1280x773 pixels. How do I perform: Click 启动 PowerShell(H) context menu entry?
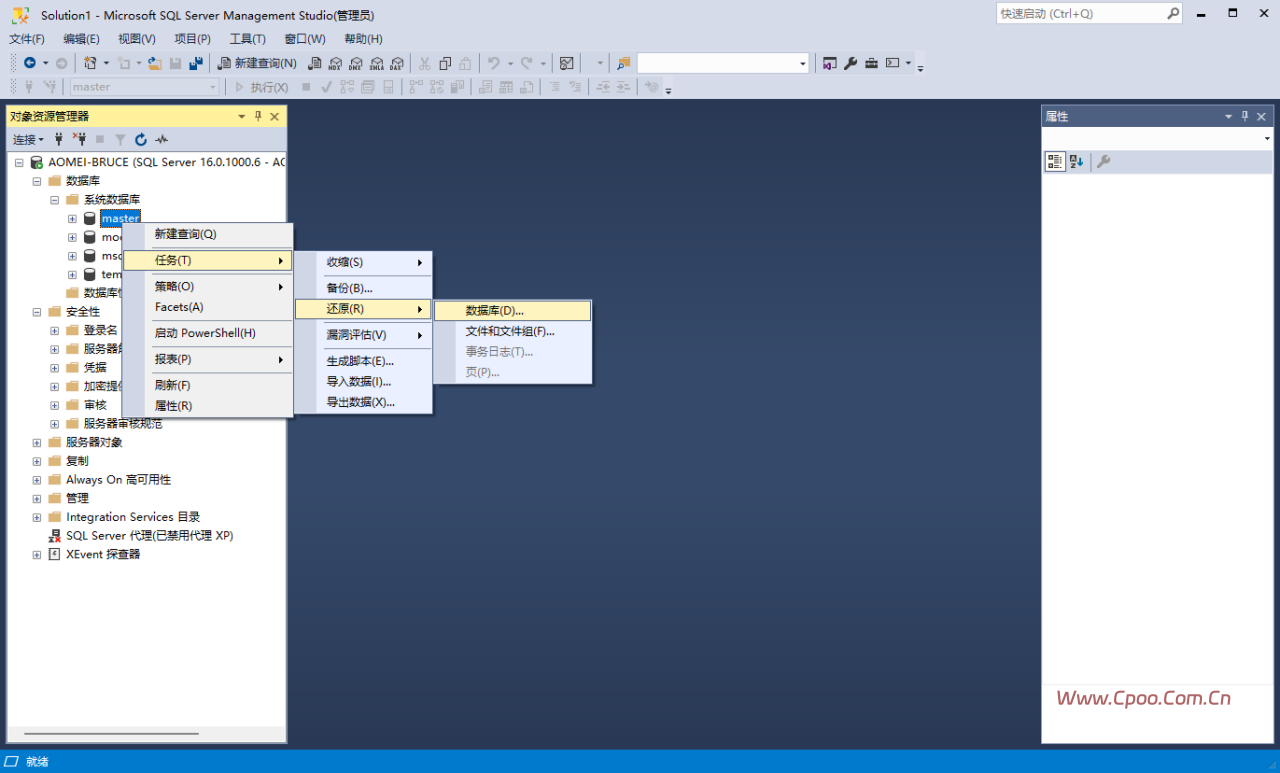[208, 333]
